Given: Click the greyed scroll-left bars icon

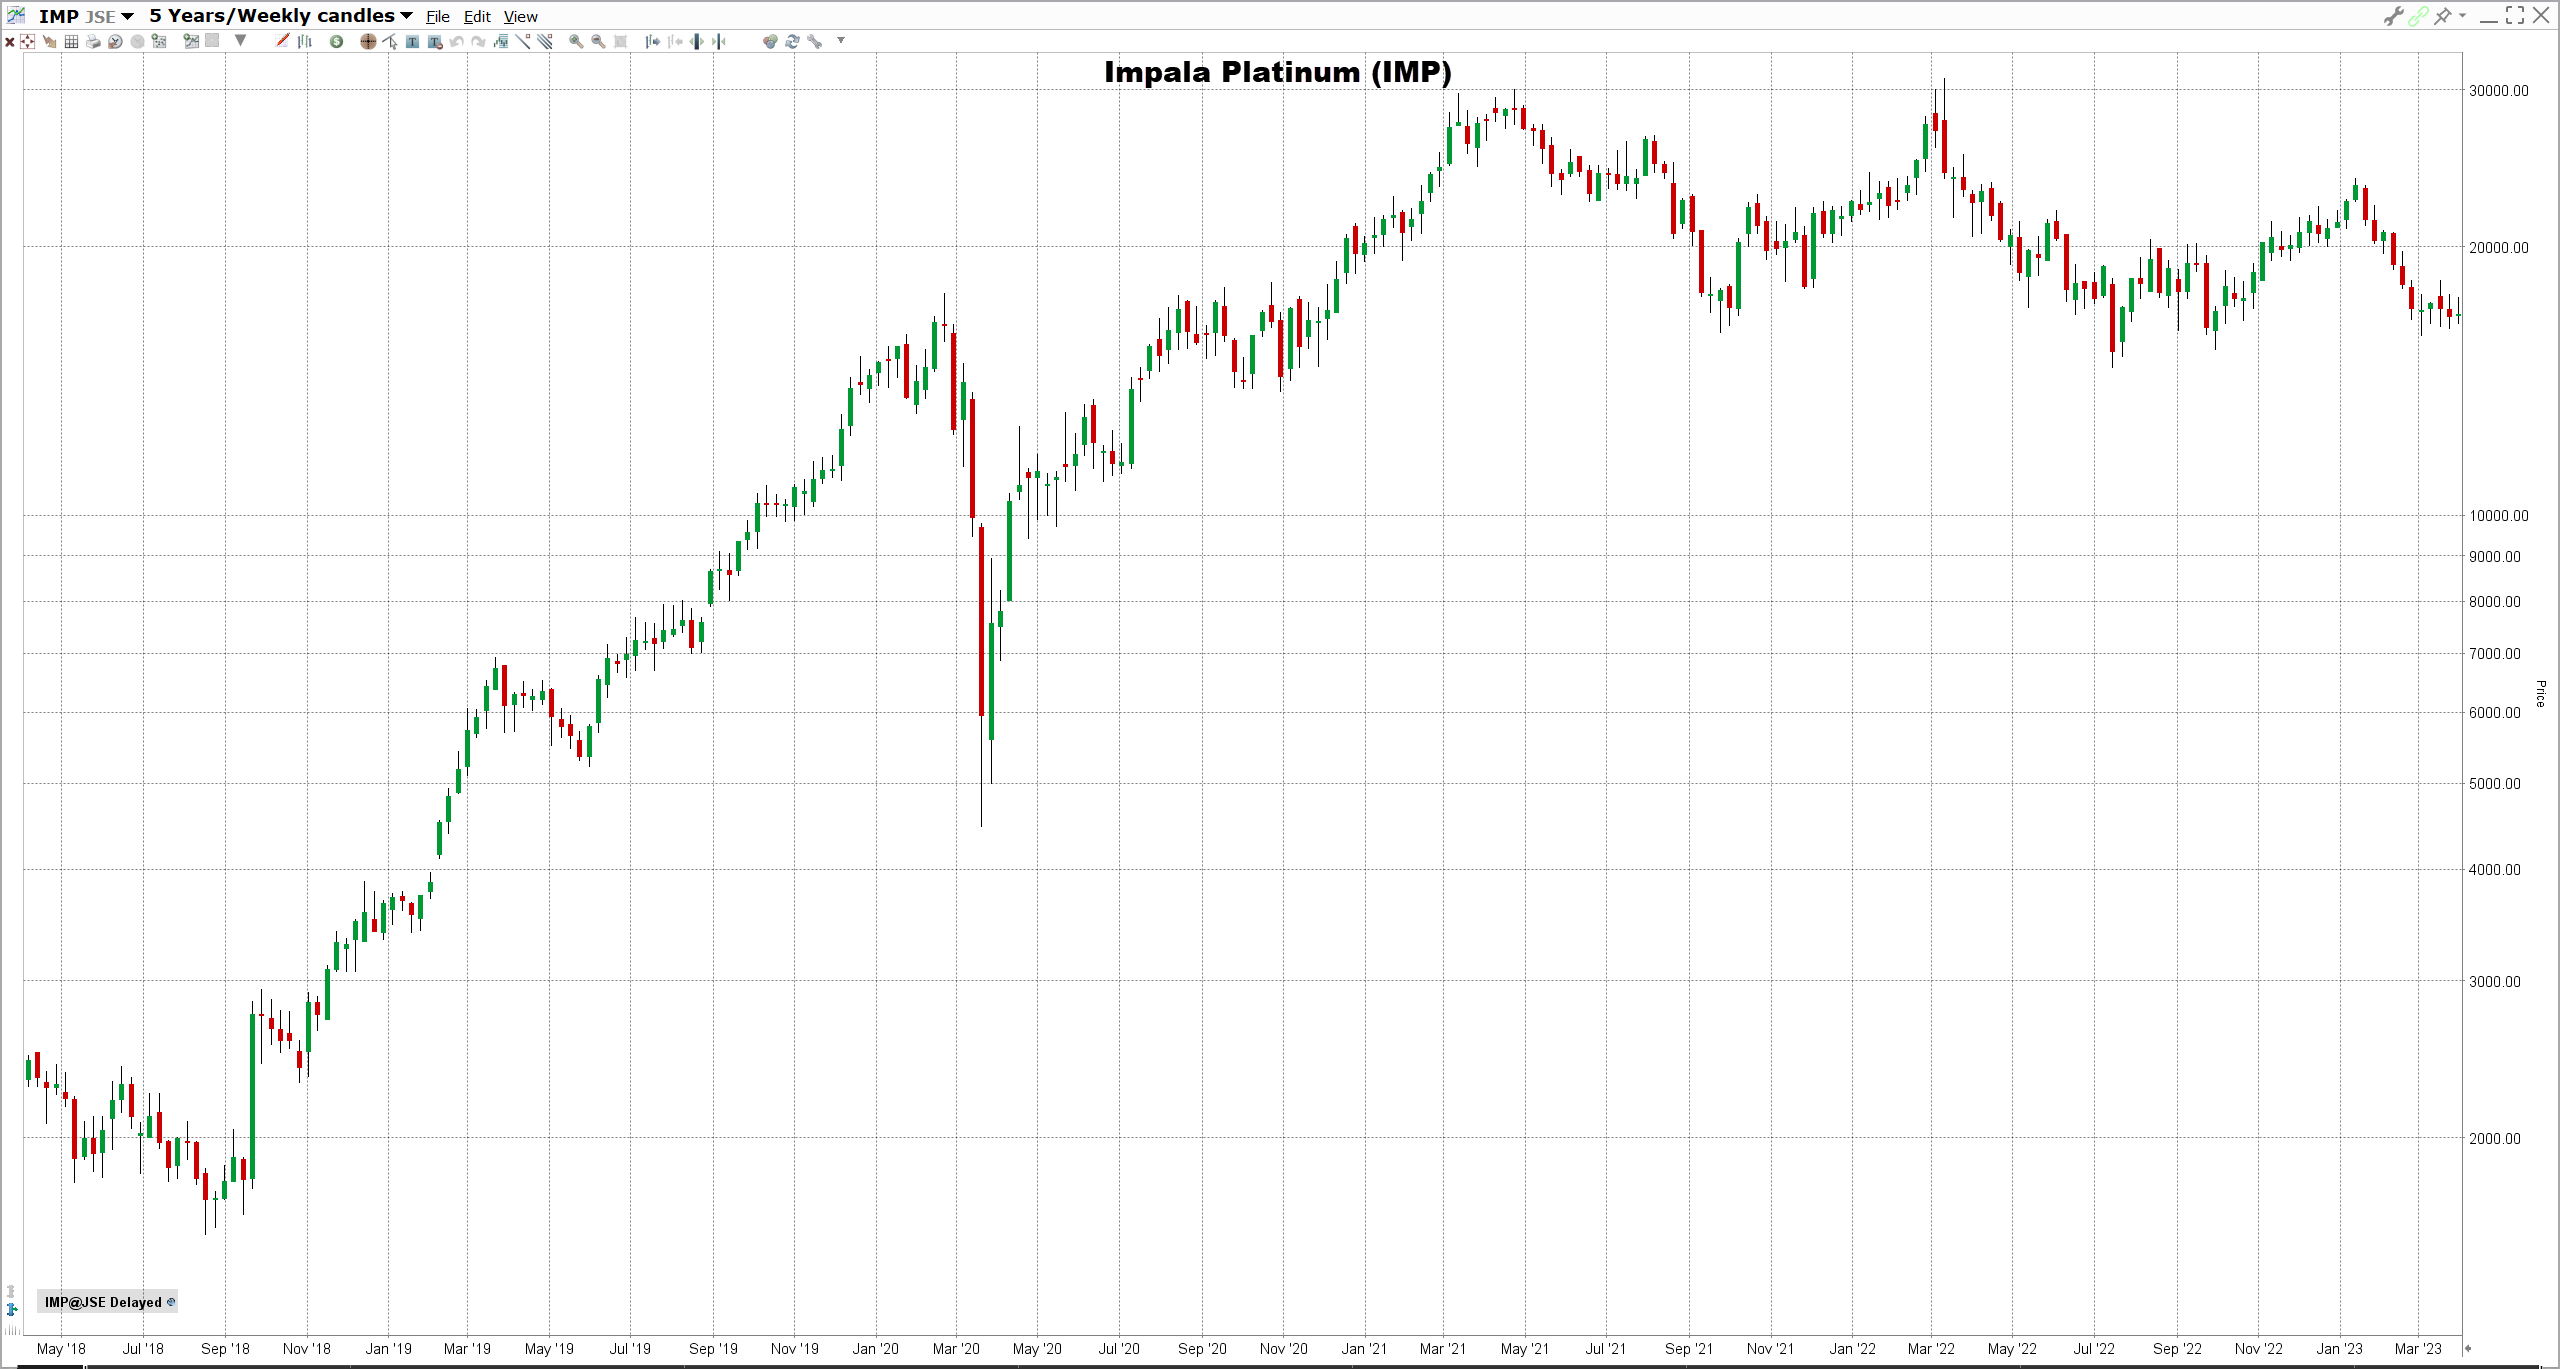Looking at the screenshot, I should coord(675,41).
